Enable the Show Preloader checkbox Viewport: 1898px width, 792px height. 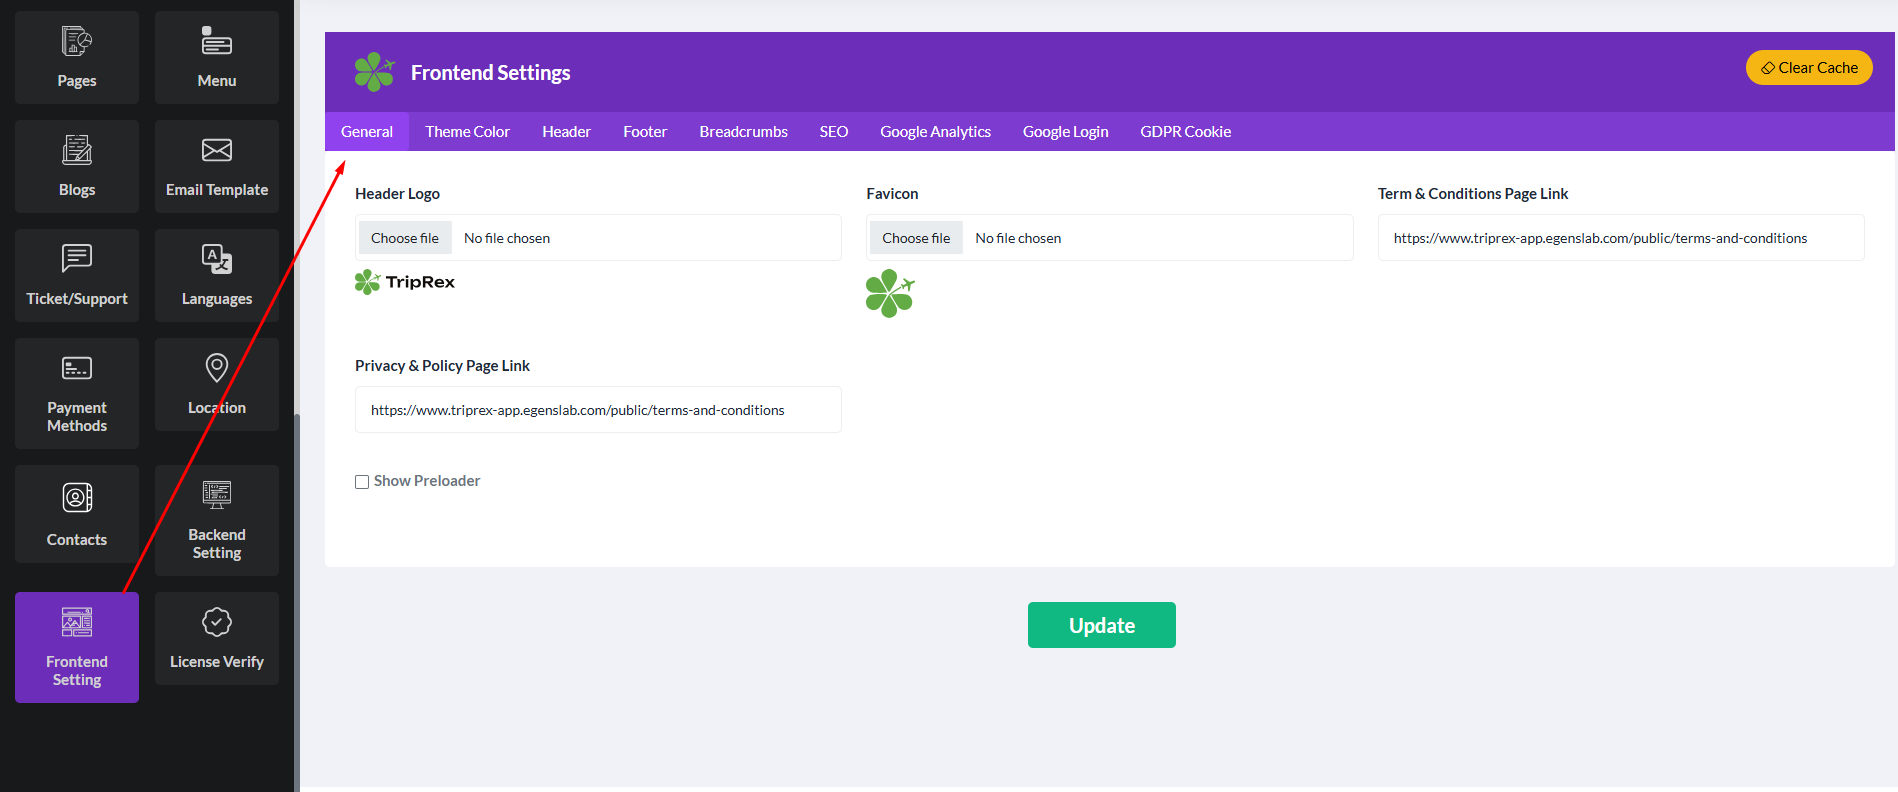coord(362,482)
